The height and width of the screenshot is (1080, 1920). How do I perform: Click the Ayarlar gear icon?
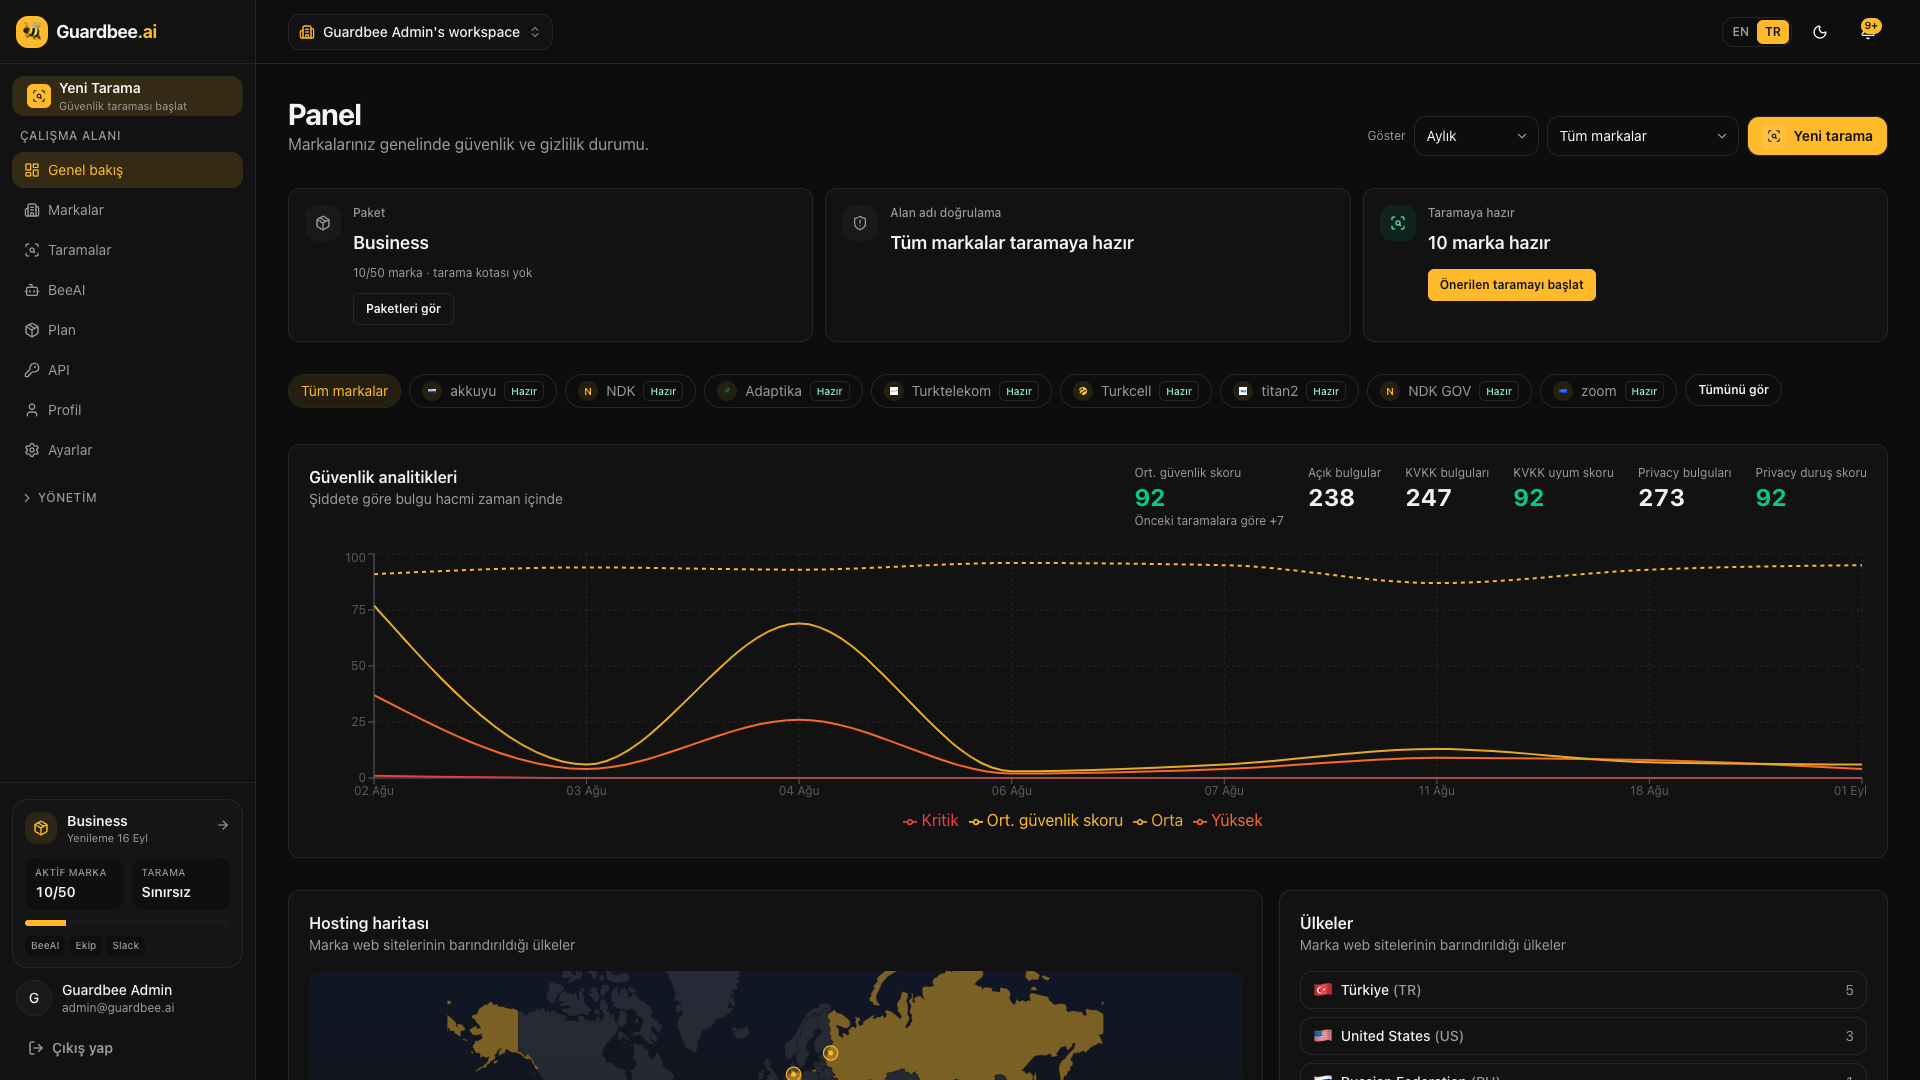click(x=32, y=450)
